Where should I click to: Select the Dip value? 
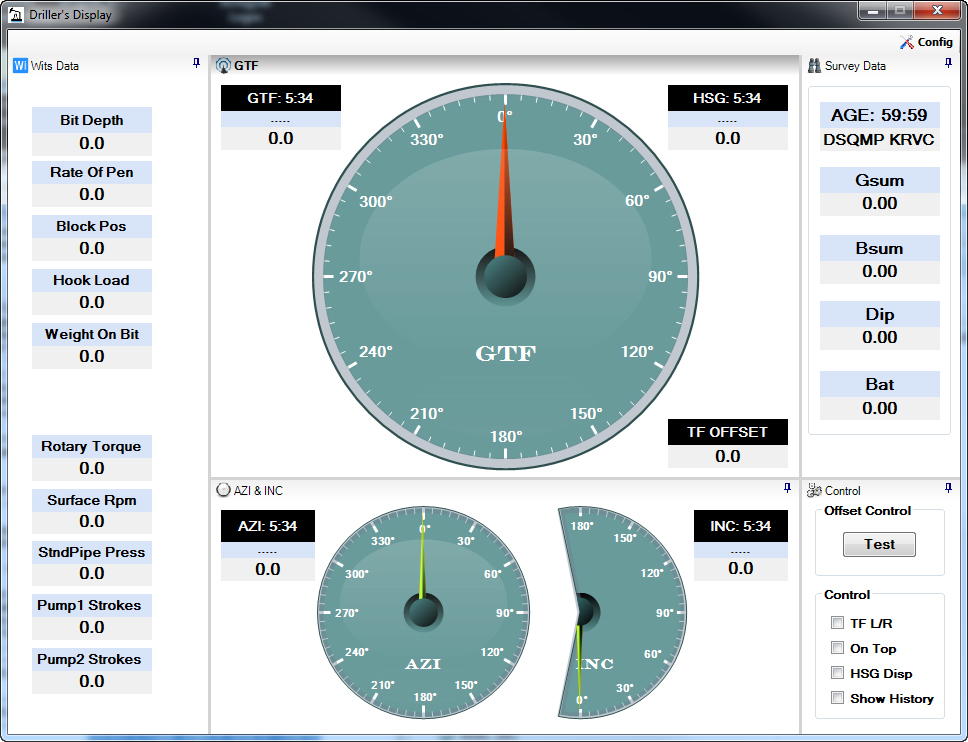(879, 338)
